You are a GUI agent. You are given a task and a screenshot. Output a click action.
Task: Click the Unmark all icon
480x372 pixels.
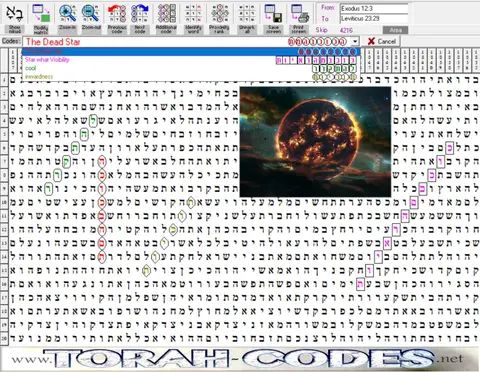tap(247, 13)
